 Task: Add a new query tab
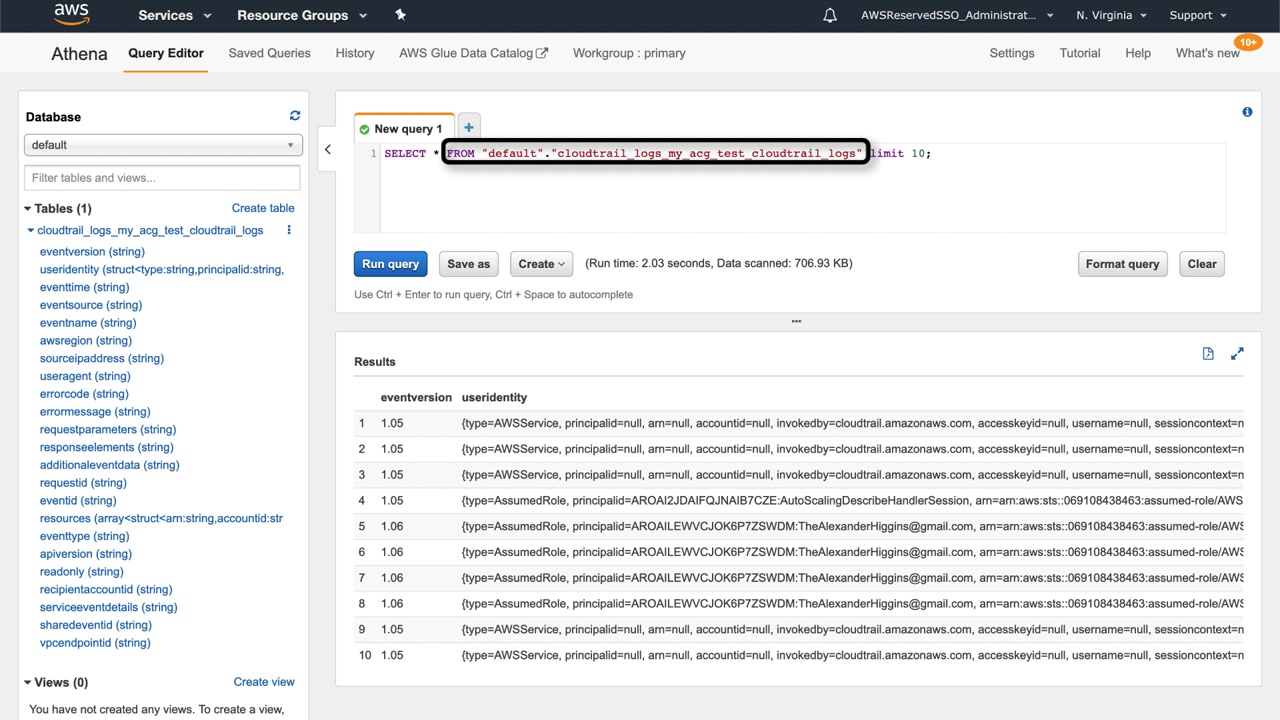coord(469,127)
